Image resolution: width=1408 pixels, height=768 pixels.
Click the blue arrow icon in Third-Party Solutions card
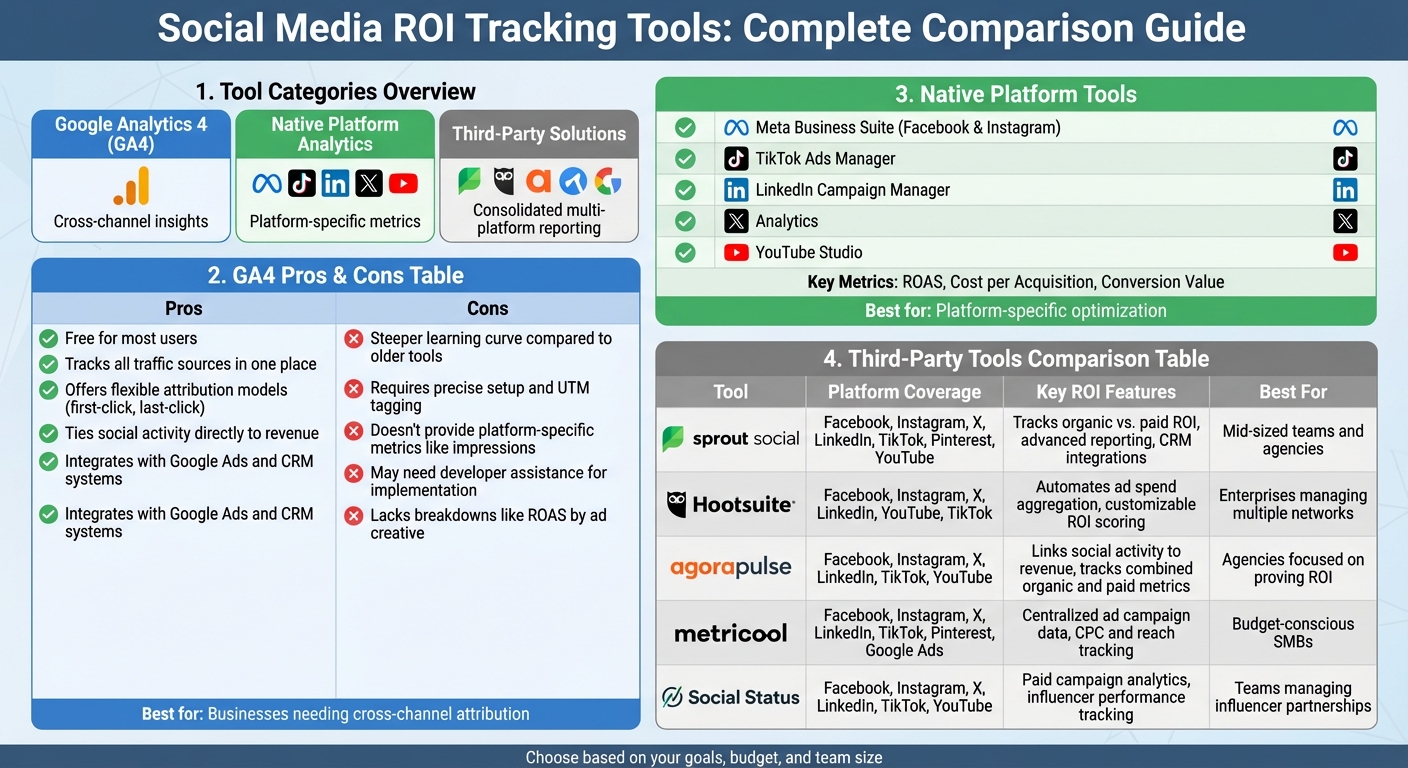tap(573, 181)
